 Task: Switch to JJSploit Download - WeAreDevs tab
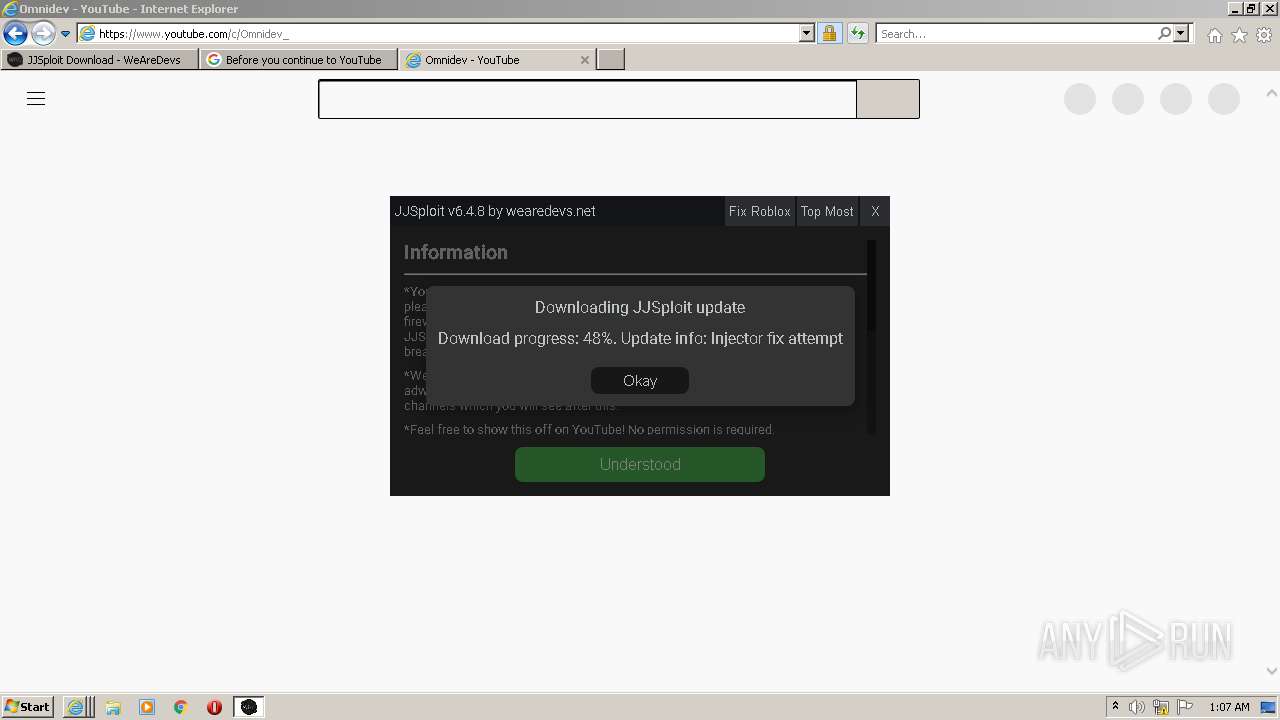(99, 60)
